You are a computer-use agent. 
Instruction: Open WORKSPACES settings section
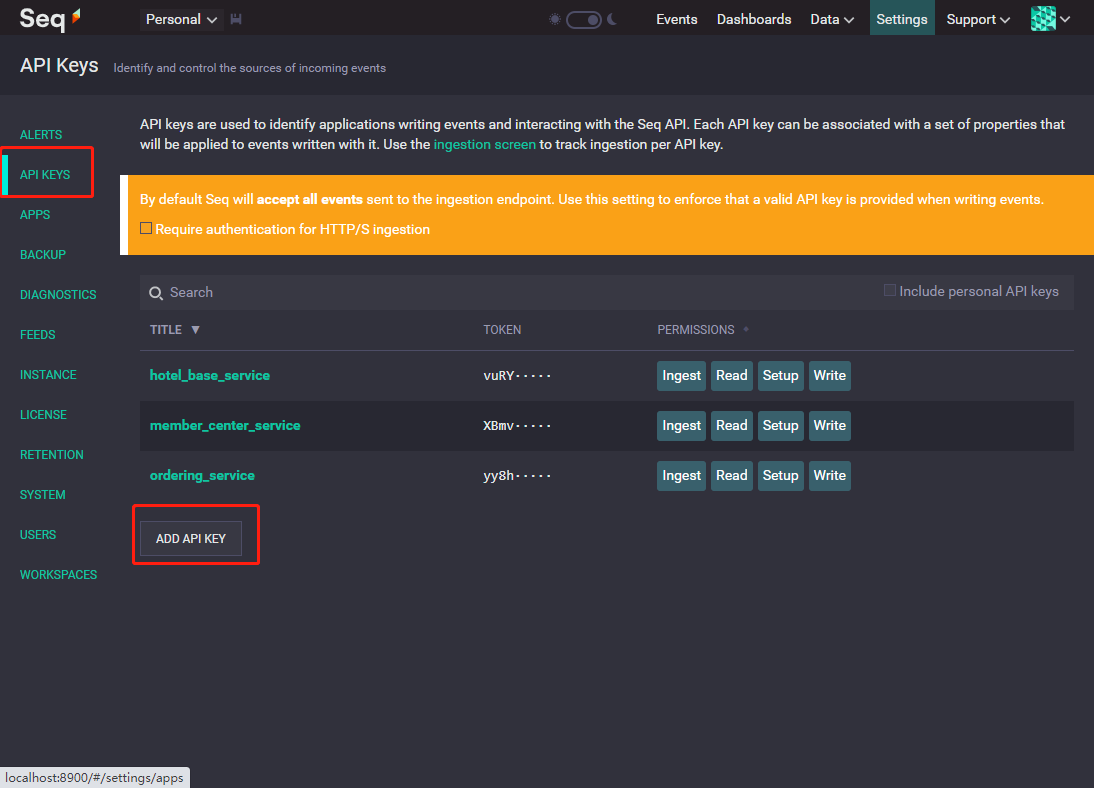tap(59, 575)
